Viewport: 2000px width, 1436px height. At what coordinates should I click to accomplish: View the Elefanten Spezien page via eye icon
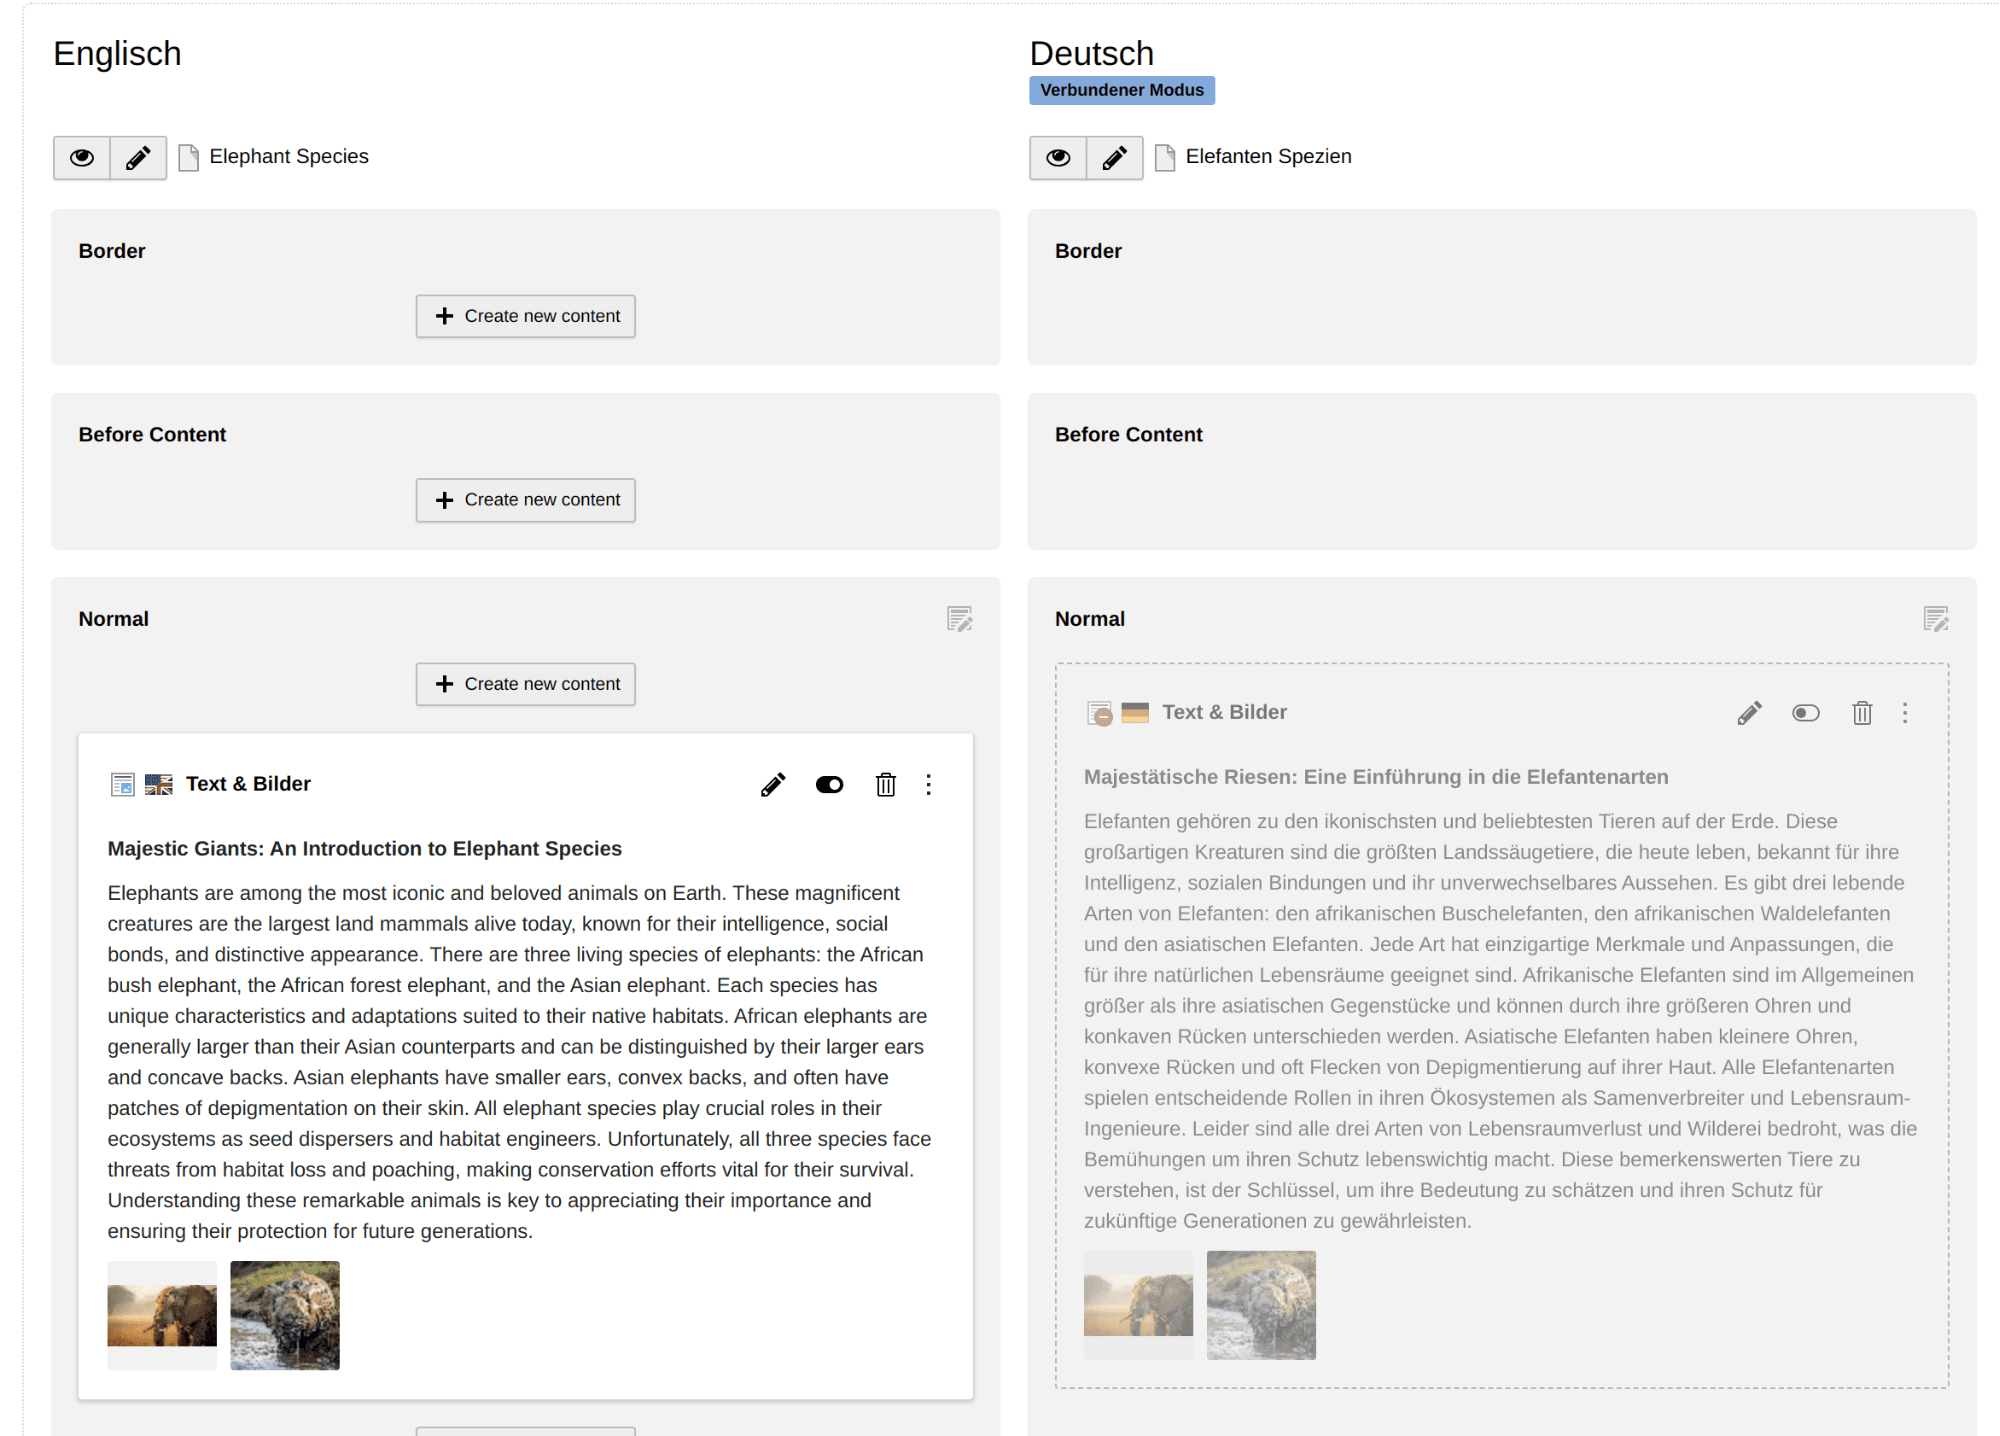pos(1058,158)
